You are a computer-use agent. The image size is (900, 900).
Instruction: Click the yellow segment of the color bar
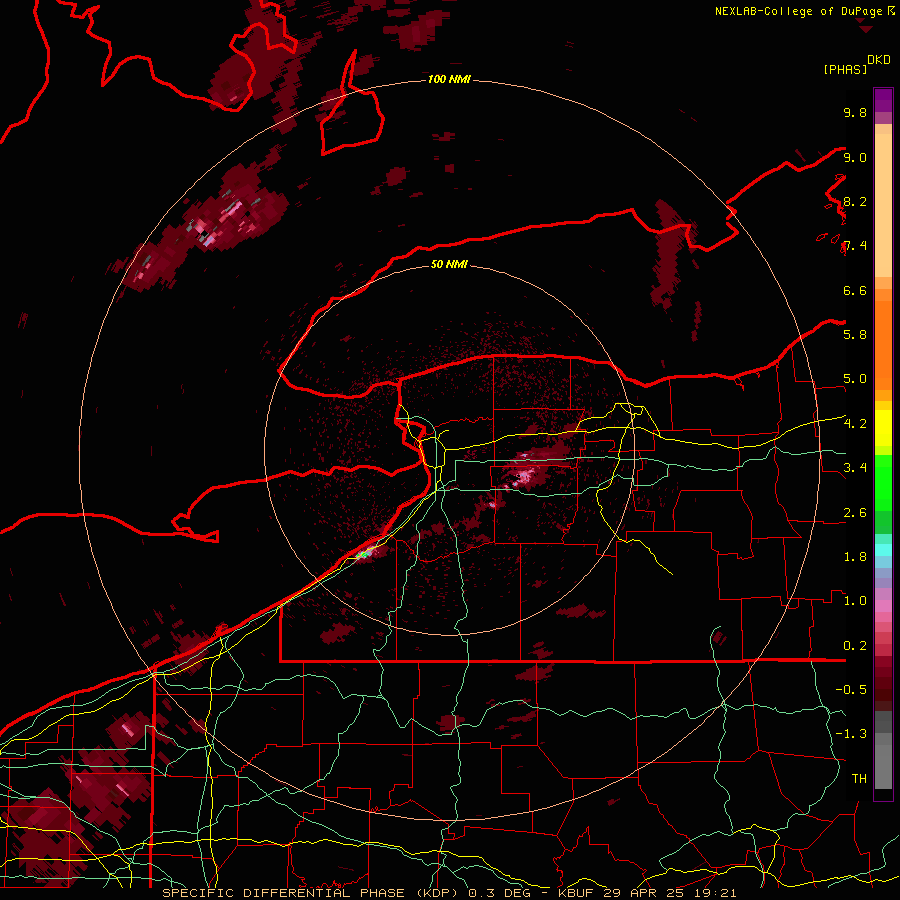(883, 428)
